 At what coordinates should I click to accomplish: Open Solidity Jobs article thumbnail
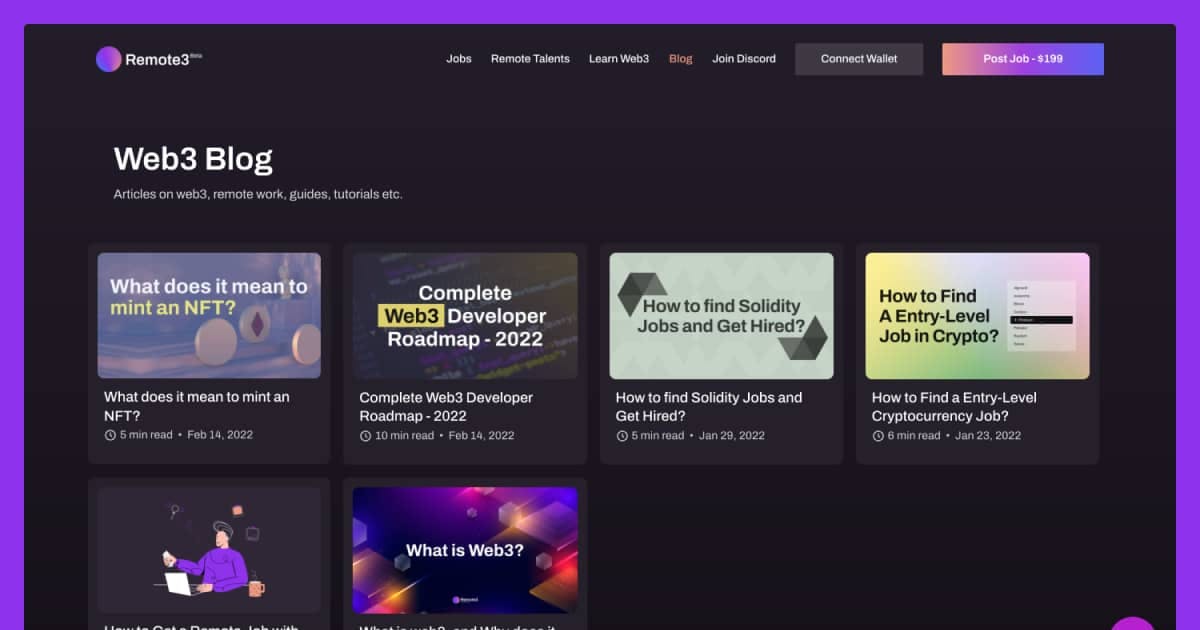721,315
